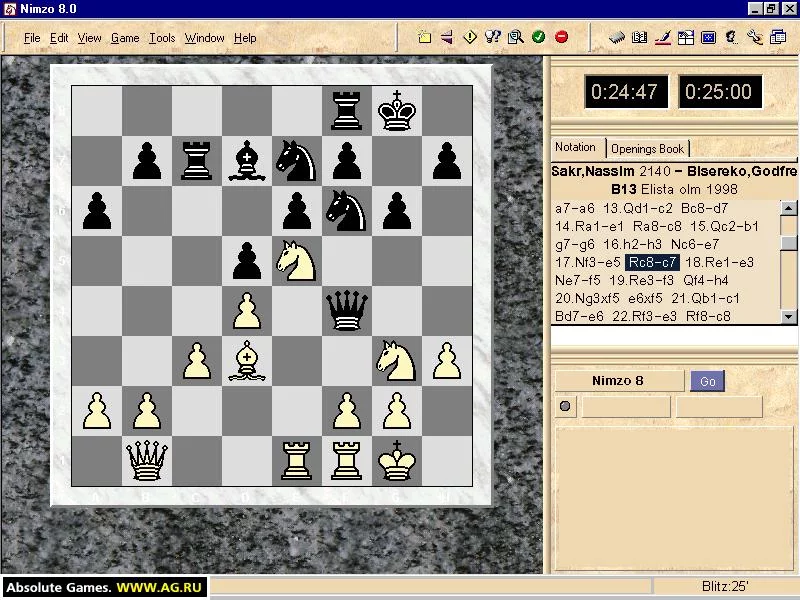Viewport: 800px width, 600px height.
Task: Jump to move 18.Re1-e3 in notation
Action: click(719, 262)
